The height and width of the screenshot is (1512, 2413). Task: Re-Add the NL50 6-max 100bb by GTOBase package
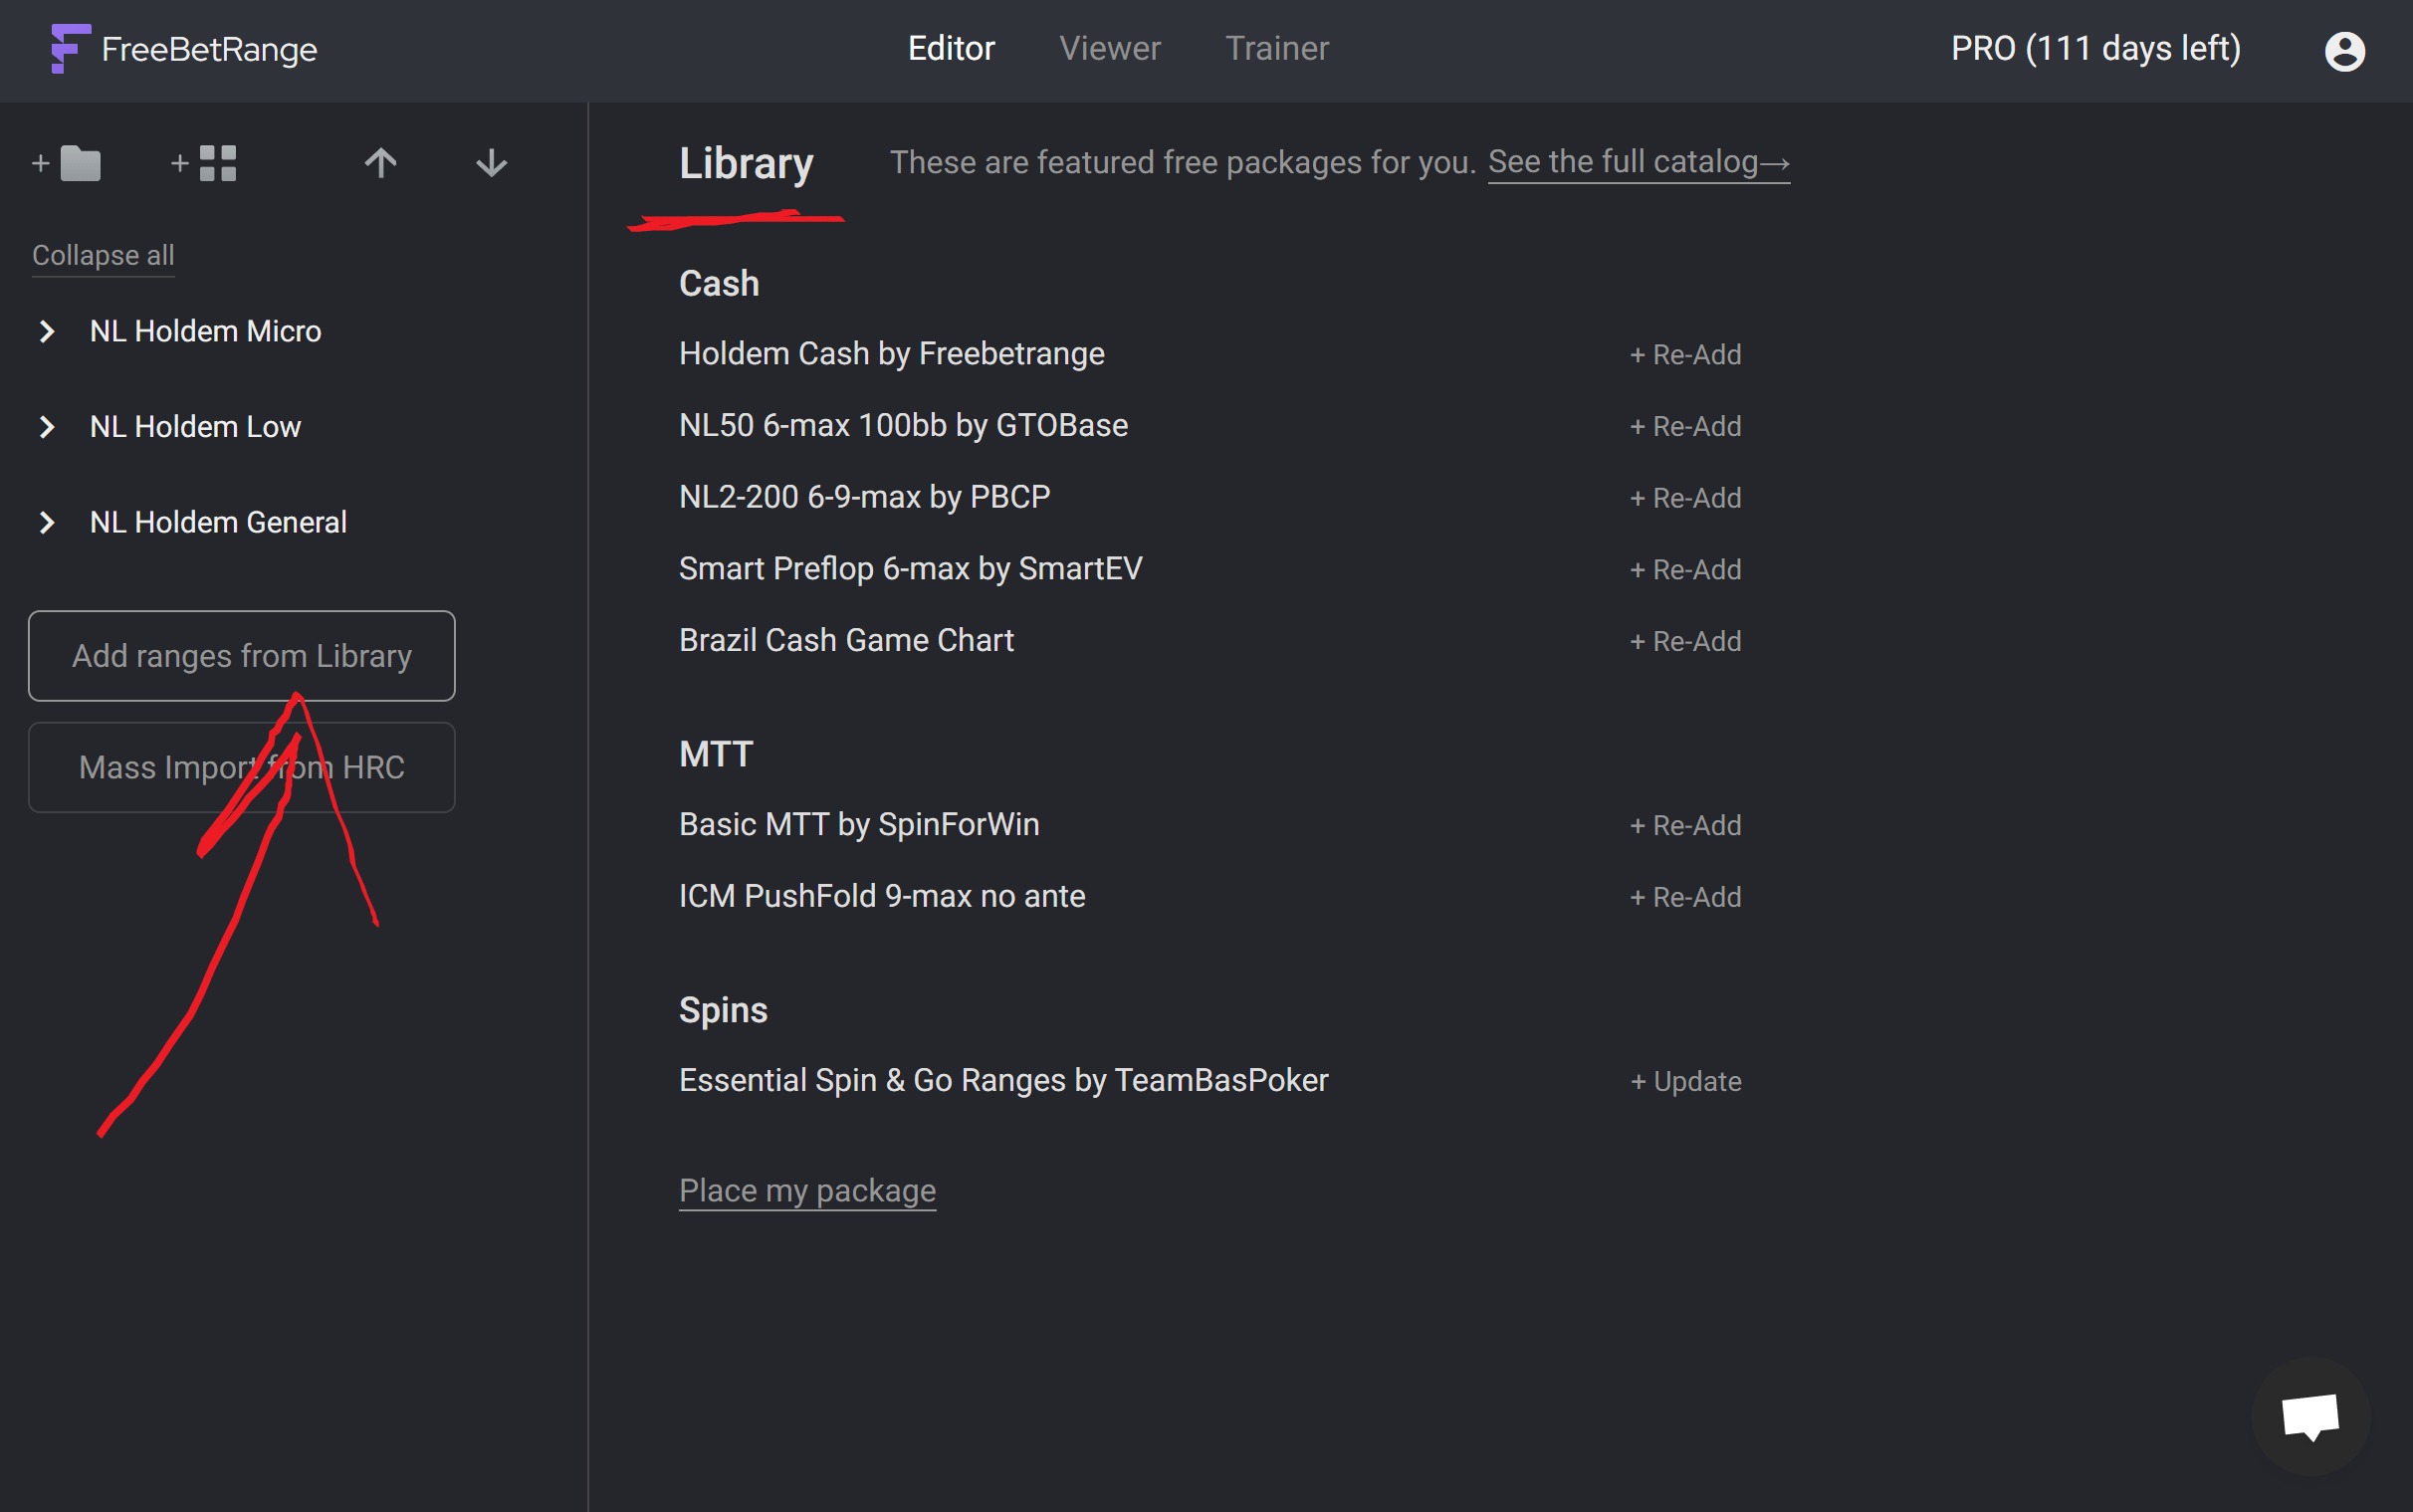[1685, 427]
